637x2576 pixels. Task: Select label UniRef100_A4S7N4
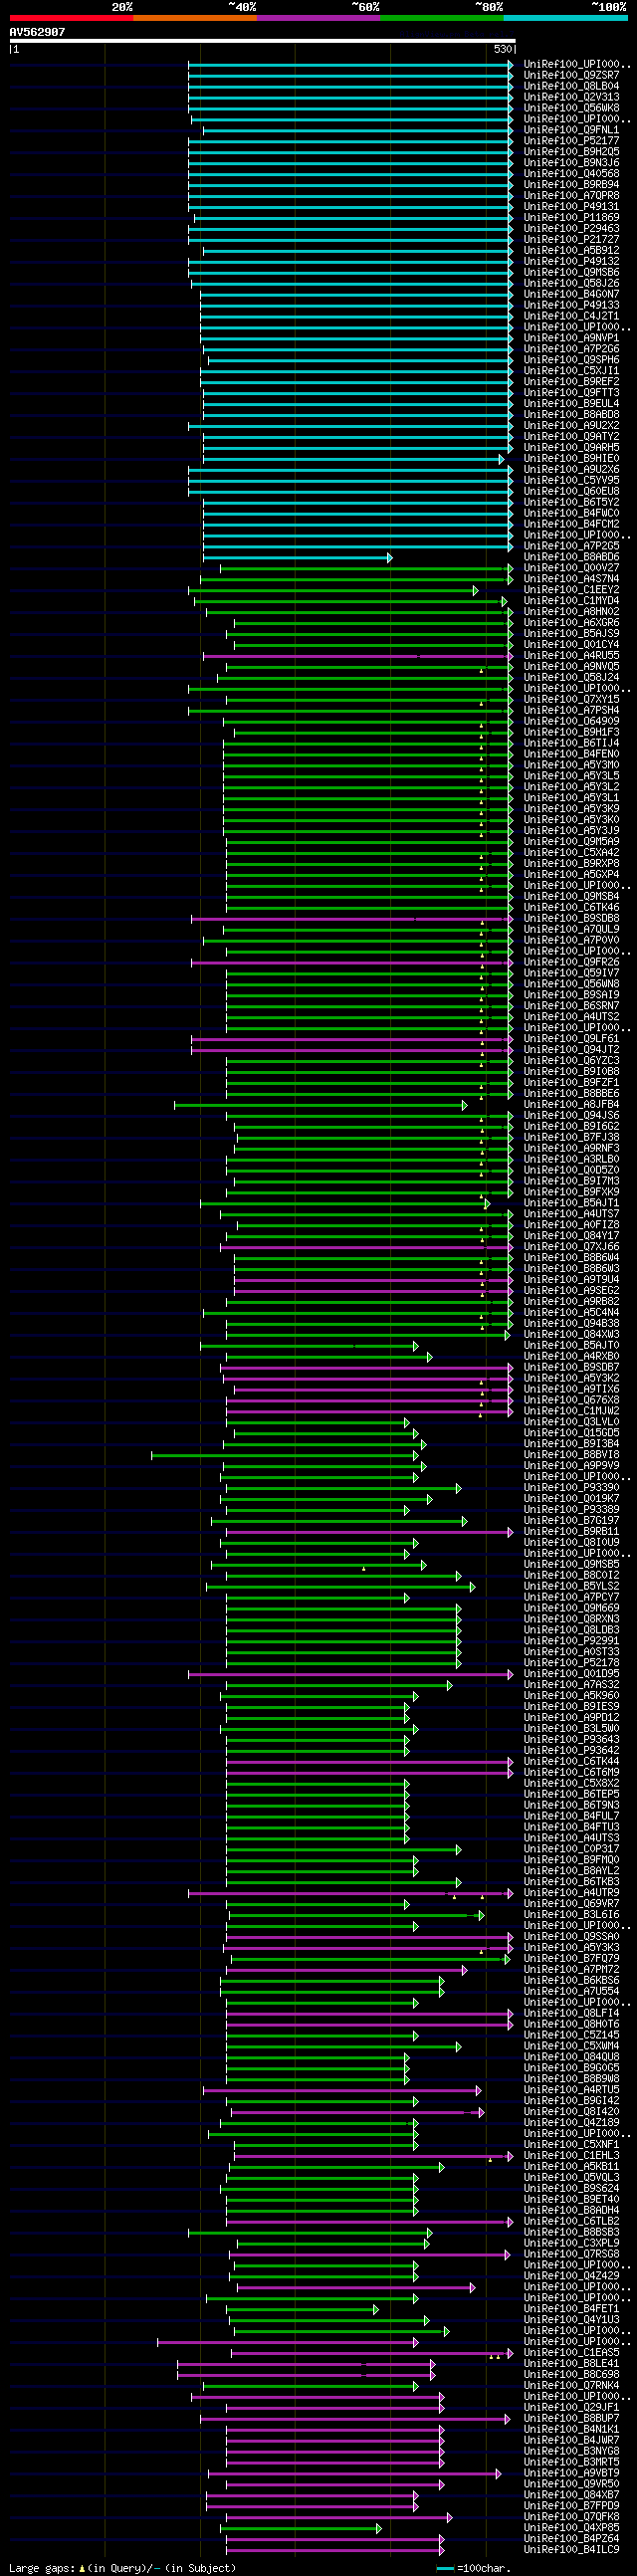pos(571,579)
